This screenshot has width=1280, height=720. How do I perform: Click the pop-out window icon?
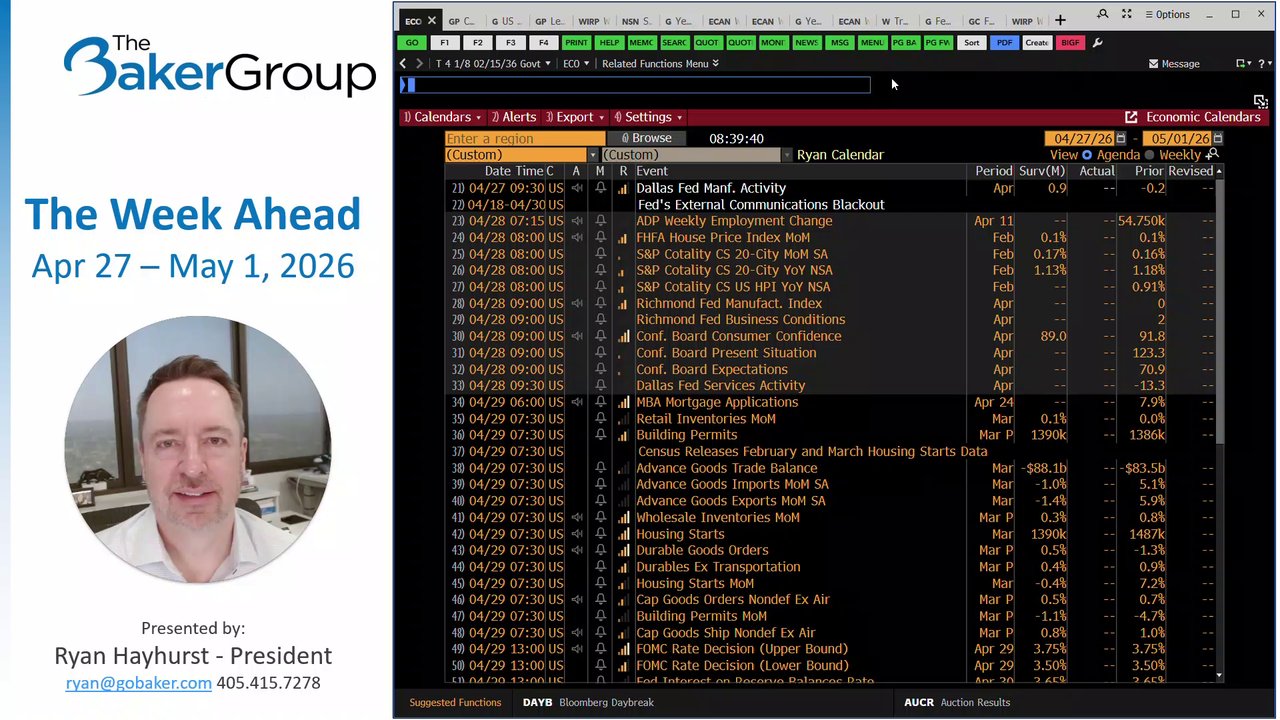click(x=1260, y=101)
